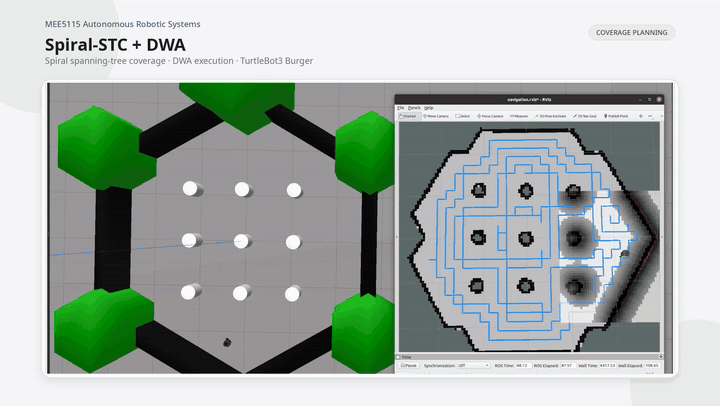The image size is (720, 406).
Task: Click the navigation.rviz title bar
Action: (x=529, y=100)
